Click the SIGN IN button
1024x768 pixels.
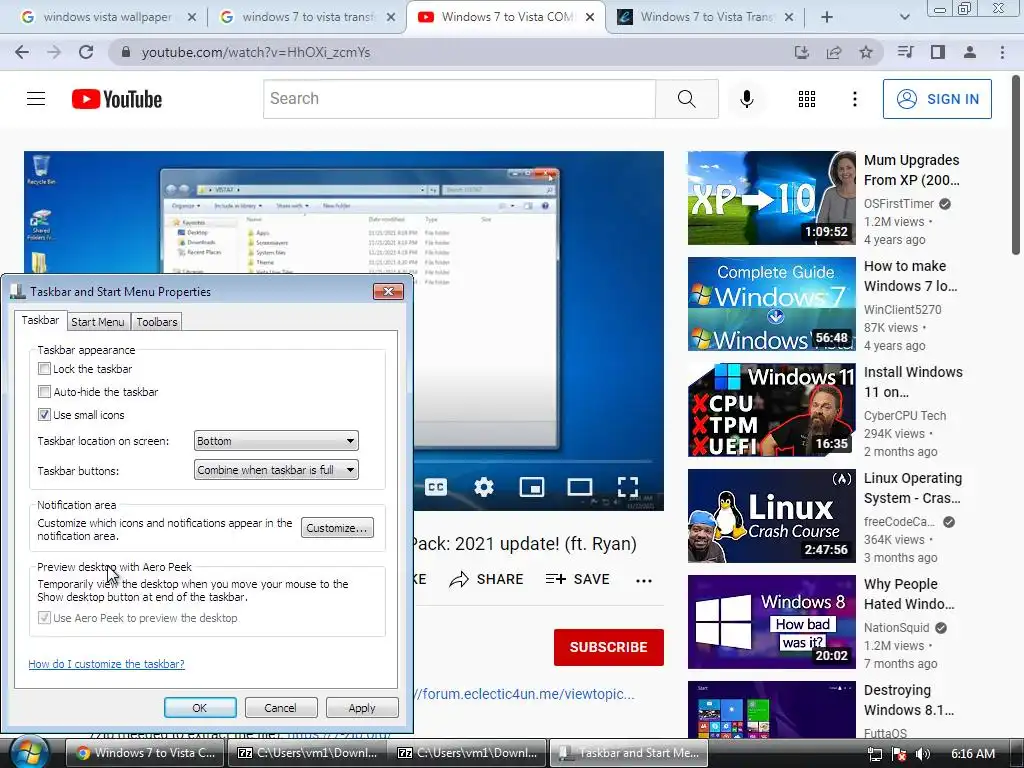(937, 99)
